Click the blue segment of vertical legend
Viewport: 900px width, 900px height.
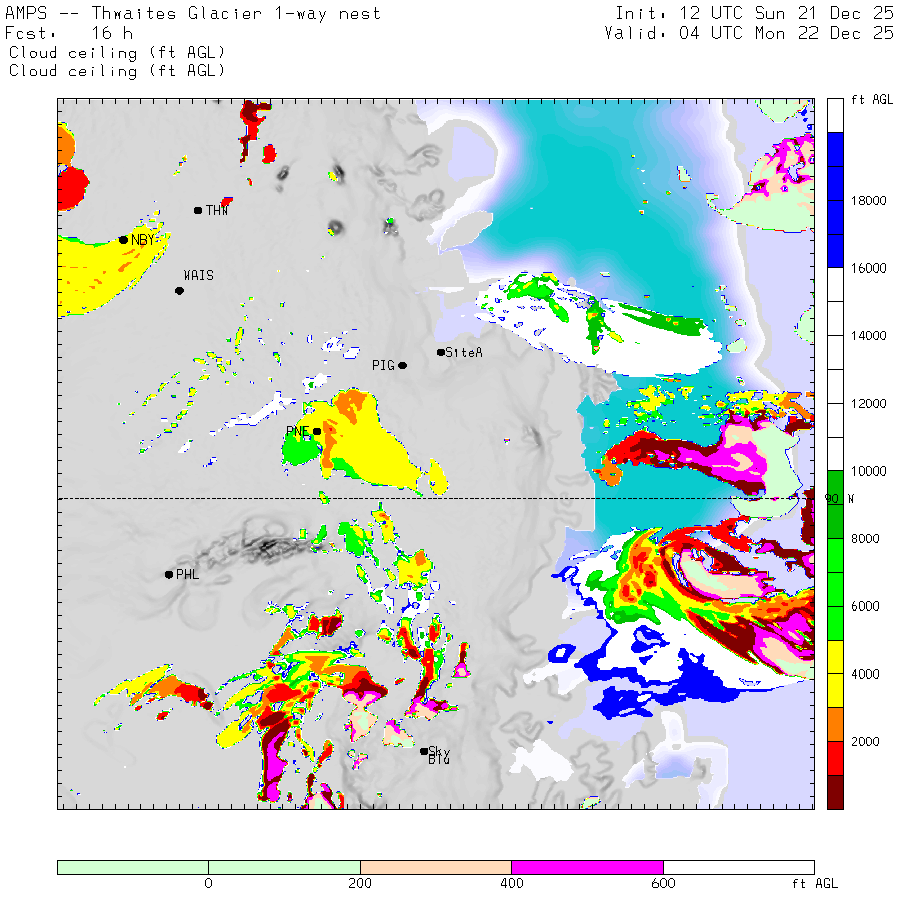point(835,200)
